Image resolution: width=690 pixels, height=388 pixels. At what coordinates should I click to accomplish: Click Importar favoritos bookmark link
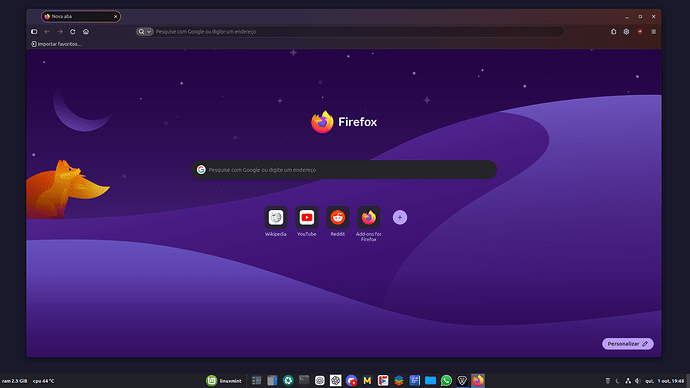click(x=56, y=44)
